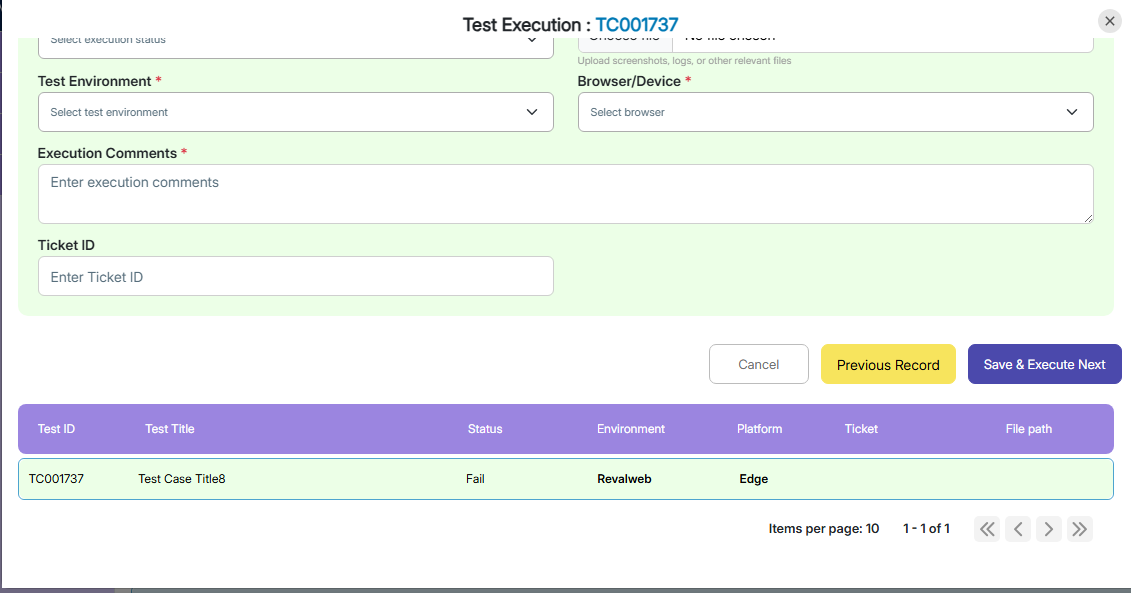Go to first page of results

tap(987, 529)
